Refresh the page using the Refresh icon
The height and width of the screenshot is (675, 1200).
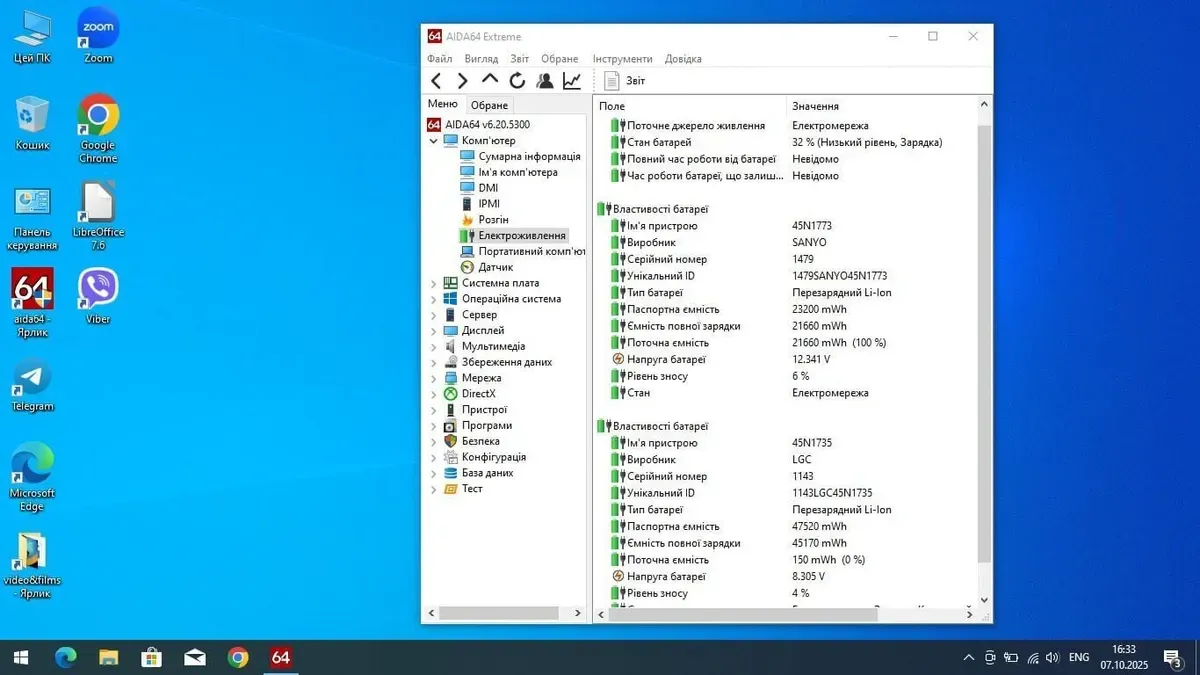517,81
